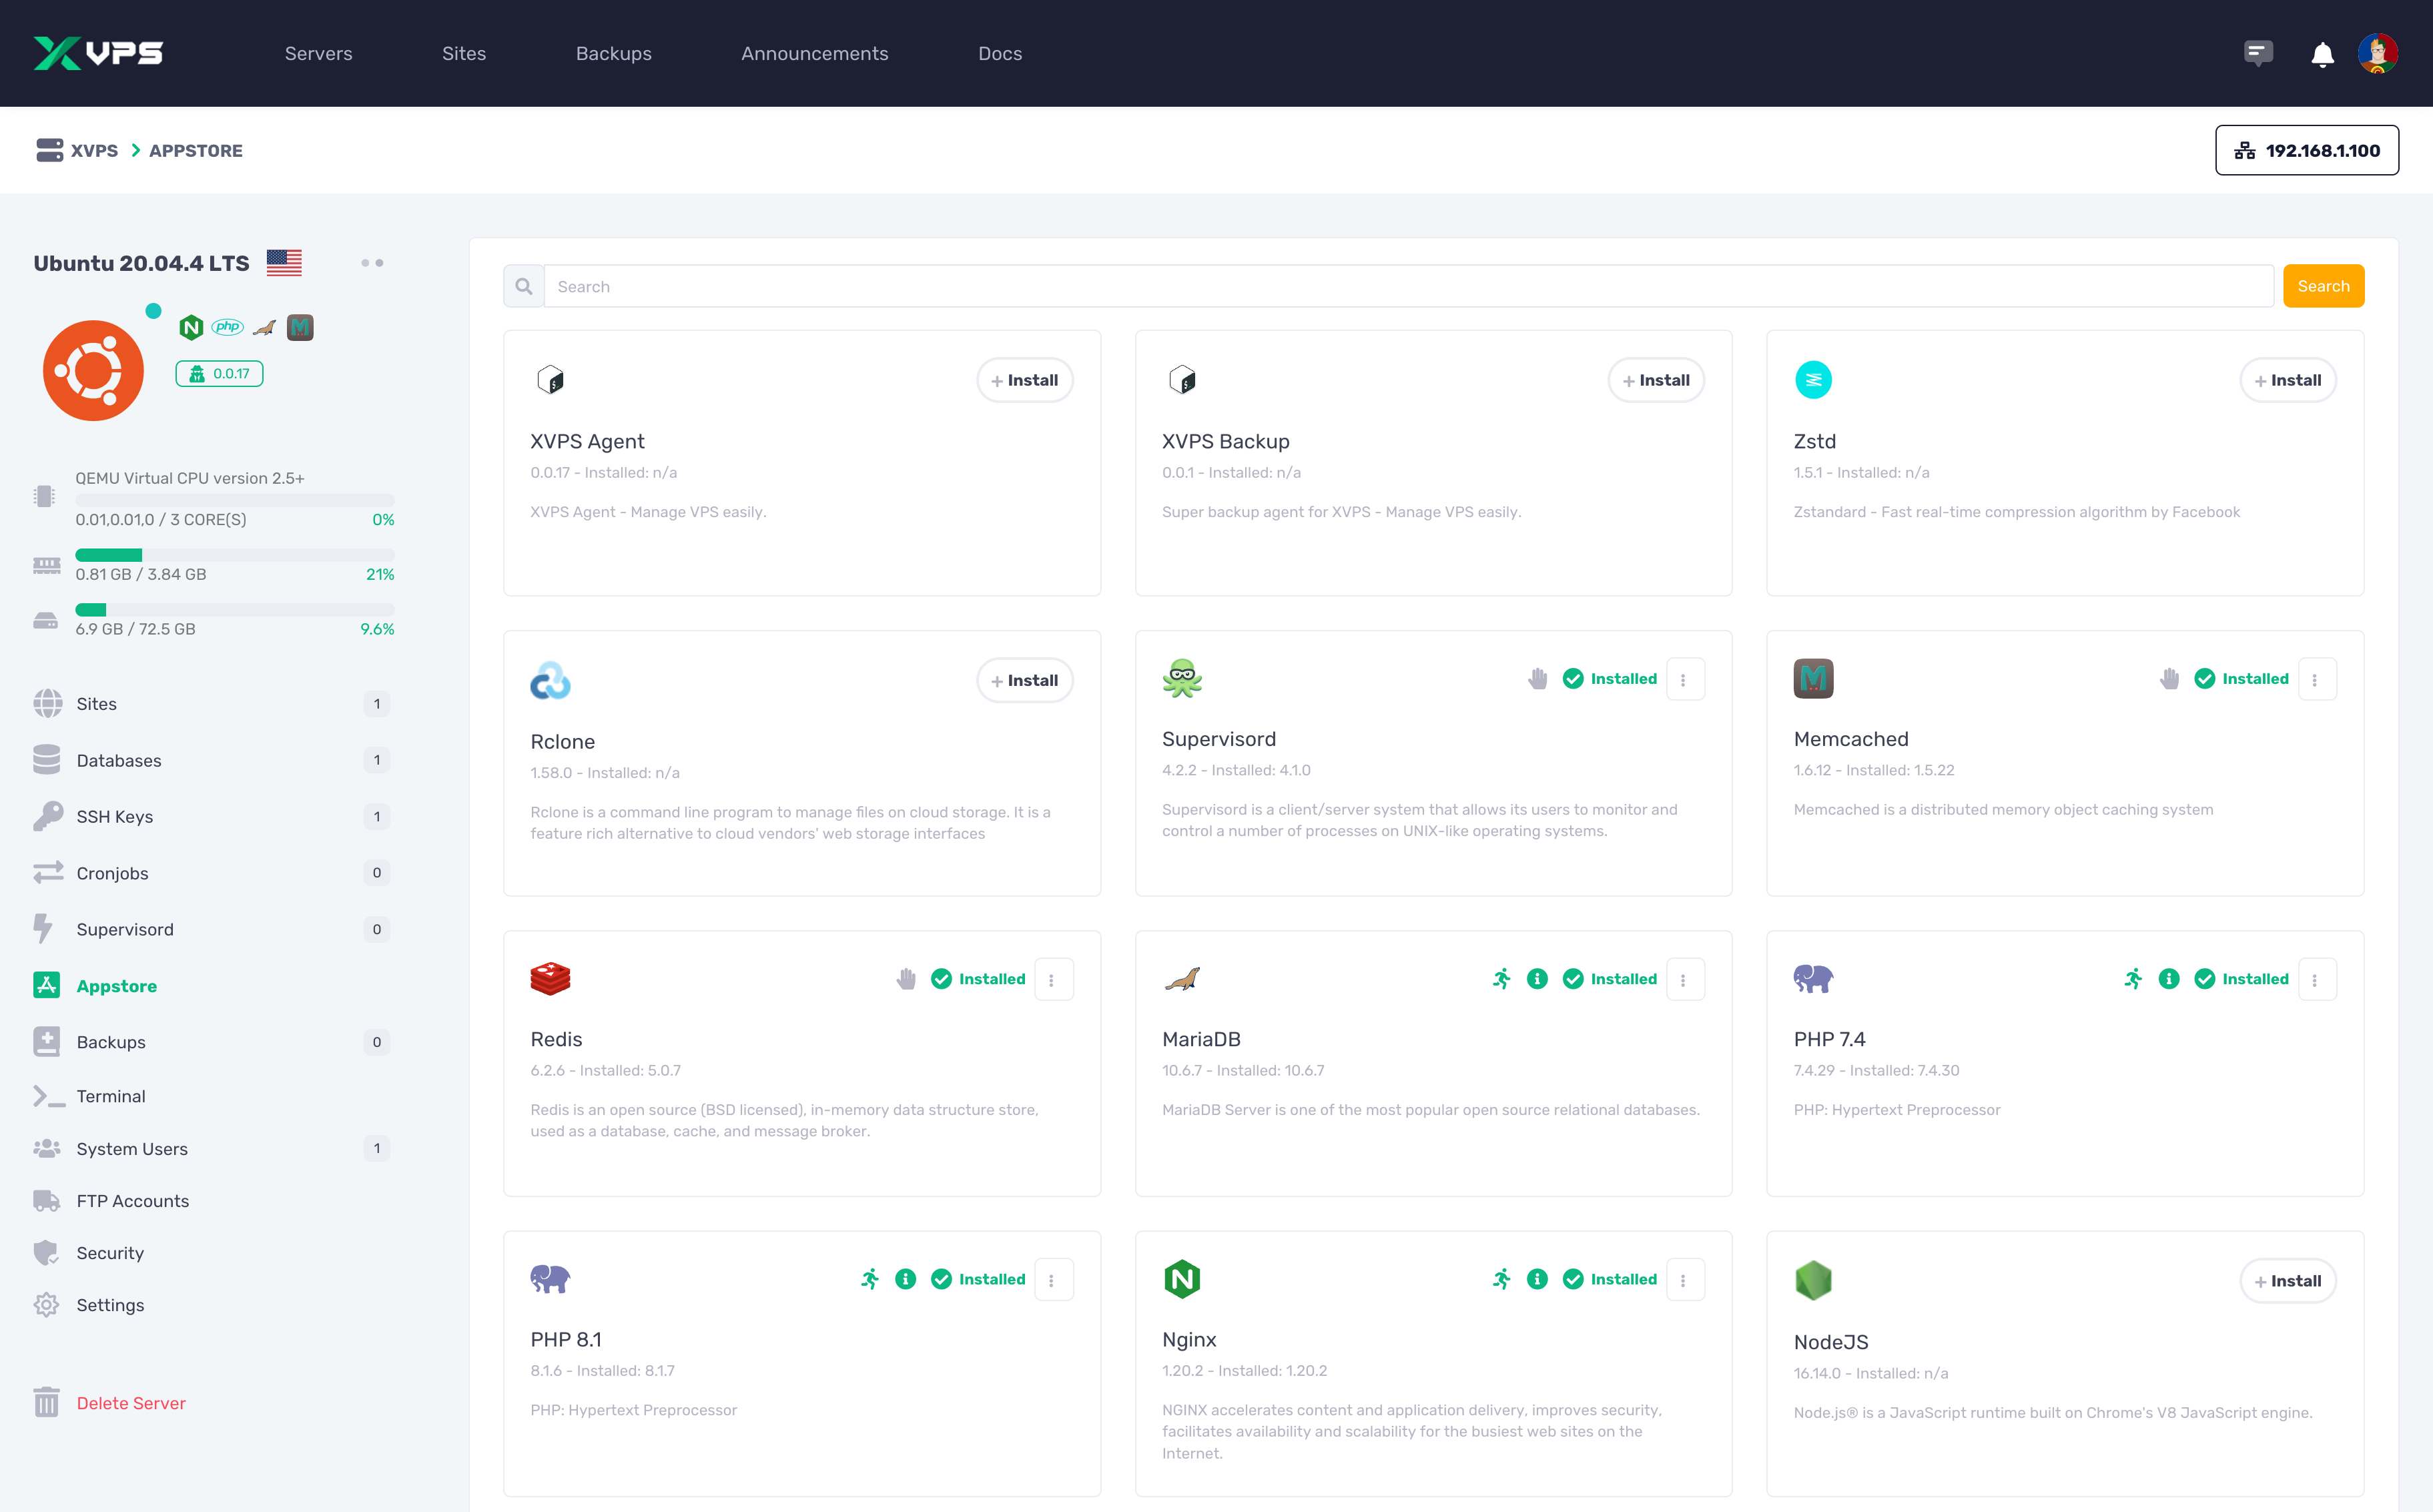This screenshot has width=2433, height=1512.
Task: Open Terminal from the sidebar
Action: pos(111,1096)
